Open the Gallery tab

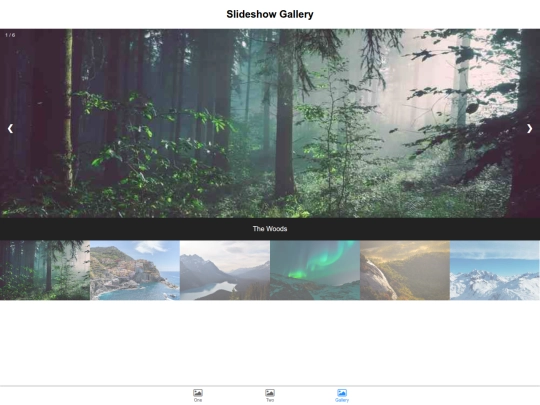(x=342, y=395)
